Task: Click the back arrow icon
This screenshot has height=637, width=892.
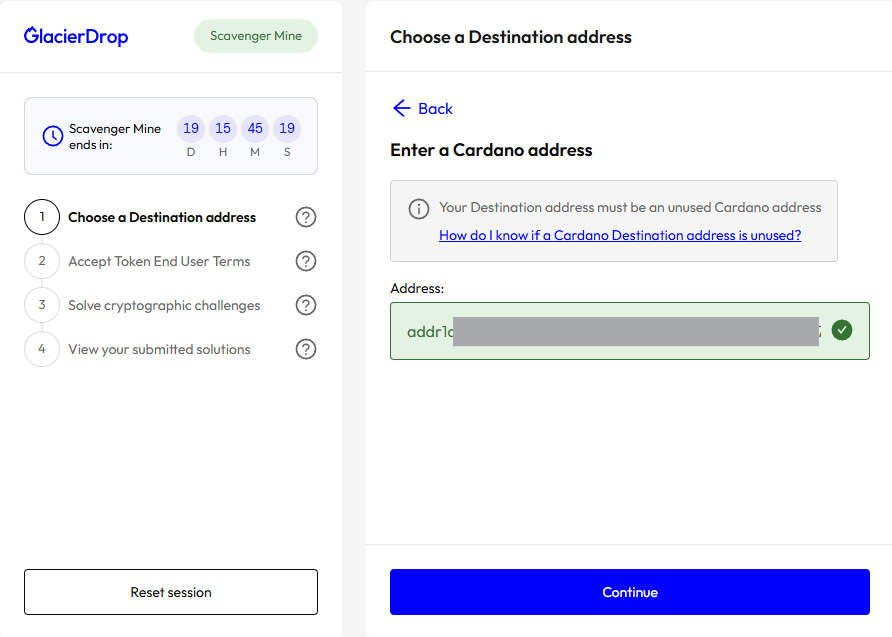Action: pos(402,108)
